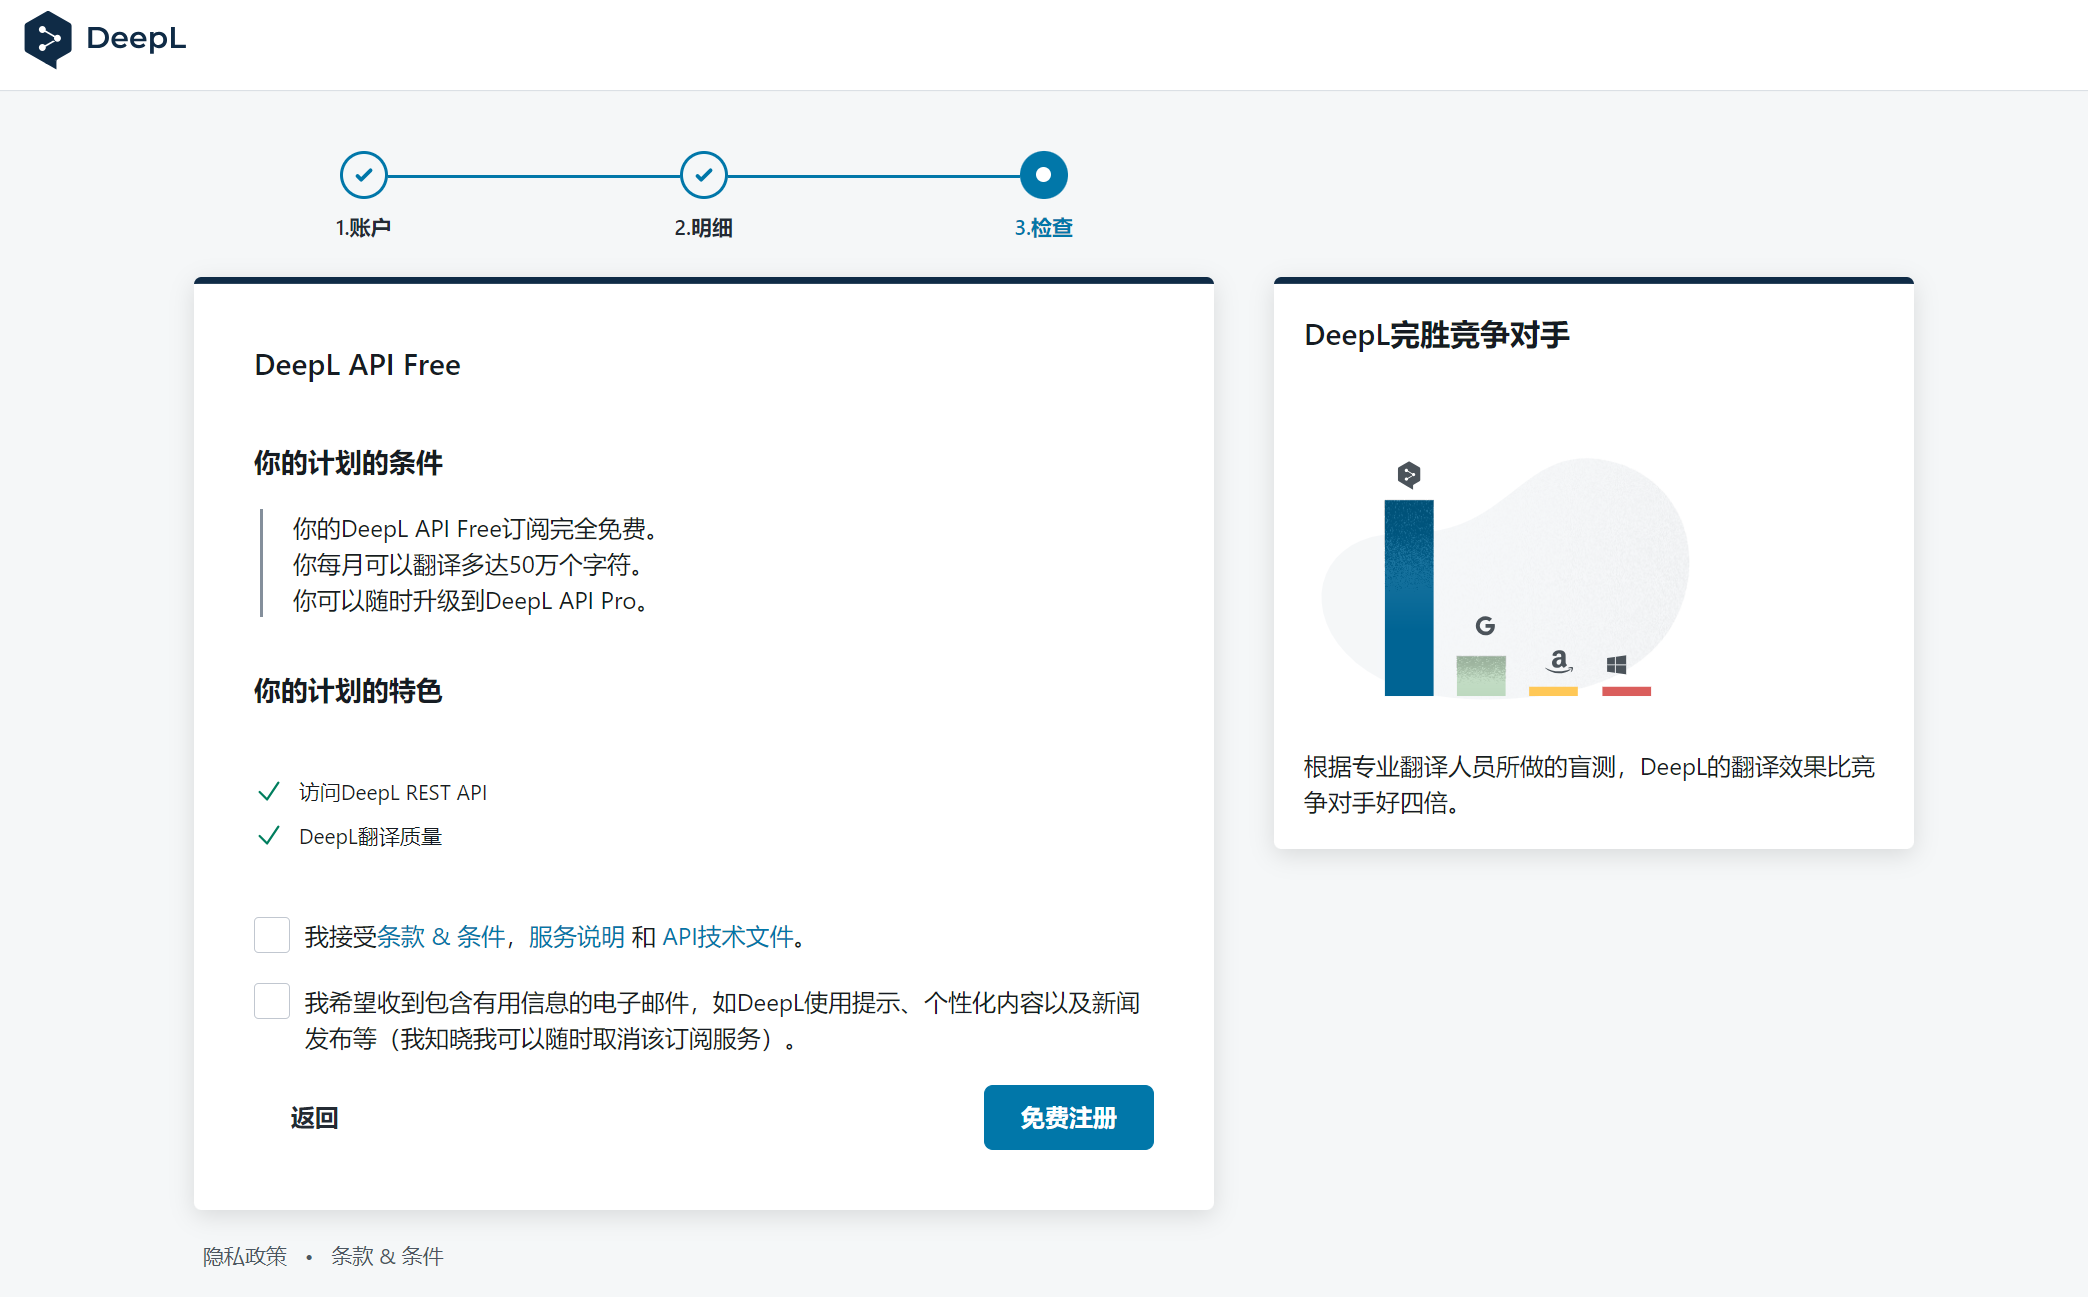The width and height of the screenshot is (2088, 1297).
Task: Go to step 2 明细 checkmark circle
Action: tap(703, 175)
